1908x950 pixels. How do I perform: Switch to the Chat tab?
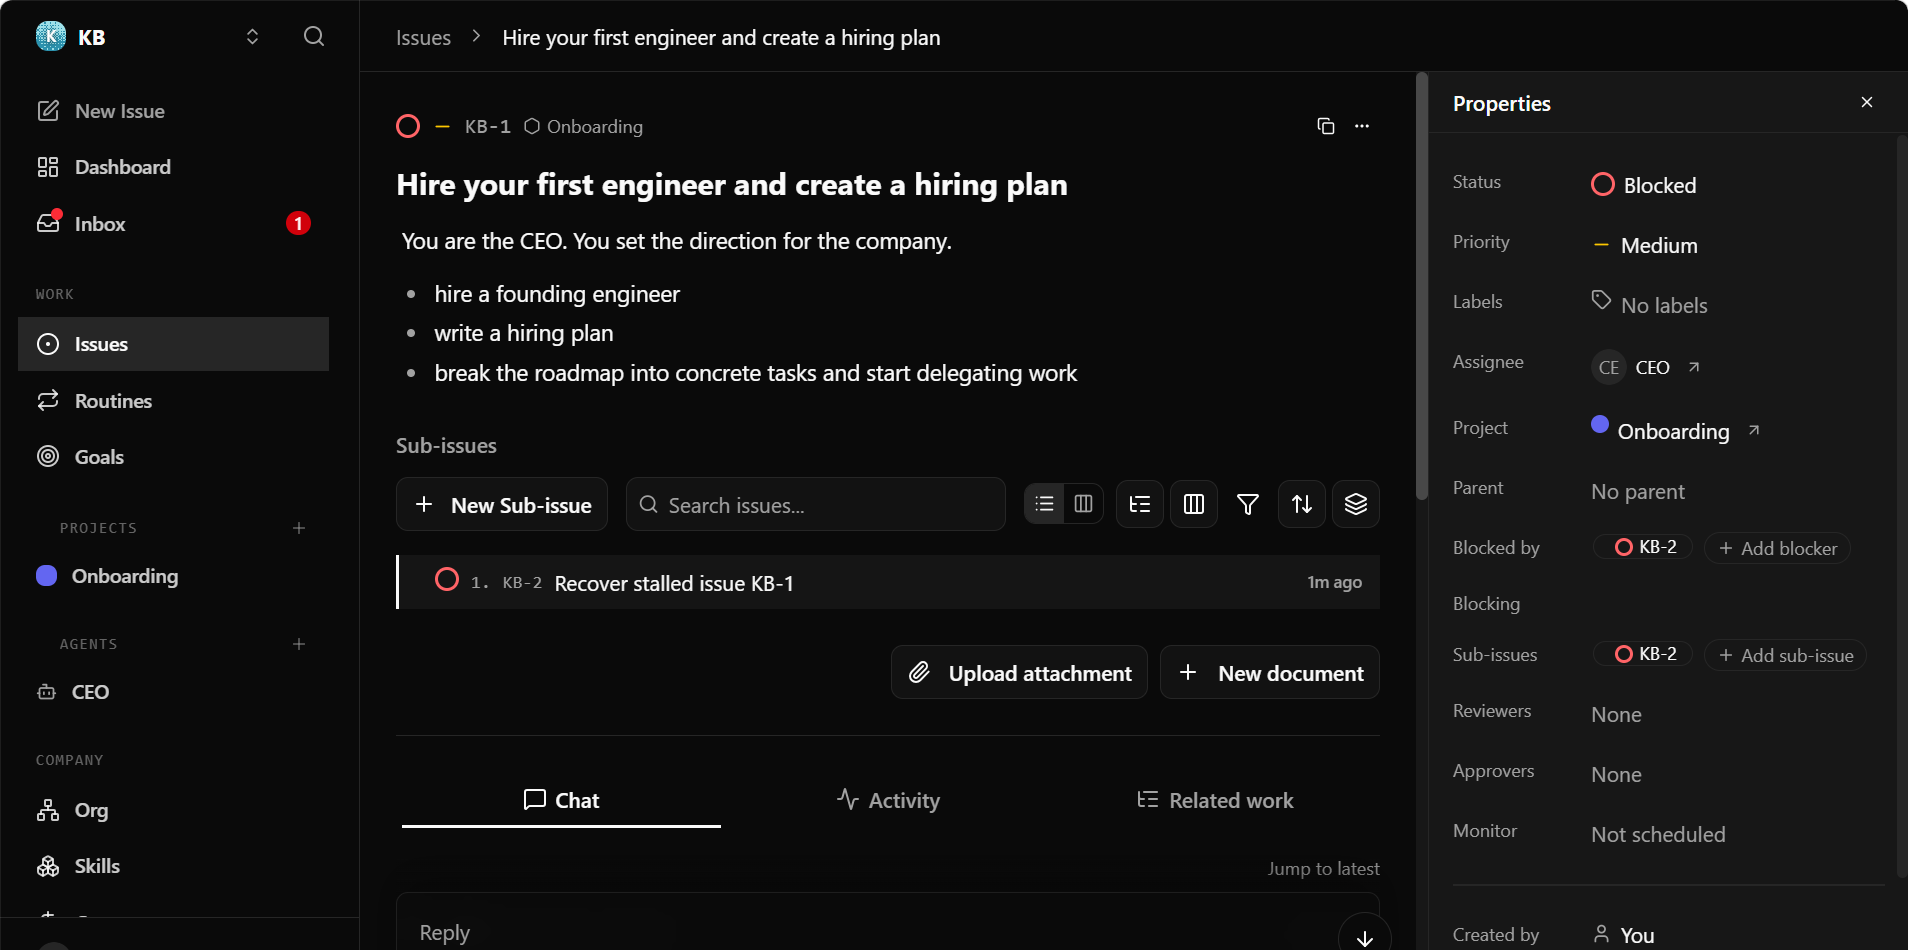pos(561,800)
